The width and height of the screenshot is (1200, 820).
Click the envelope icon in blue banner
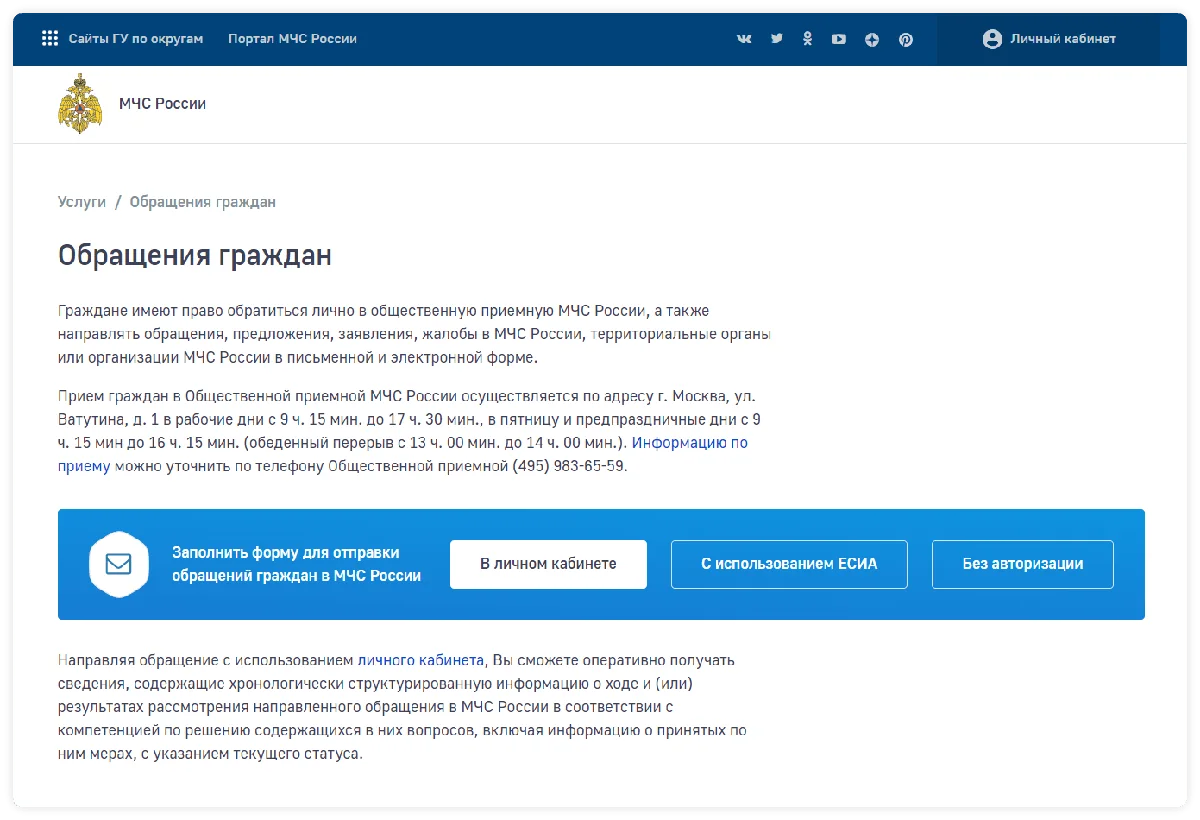pyautogui.click(x=119, y=564)
